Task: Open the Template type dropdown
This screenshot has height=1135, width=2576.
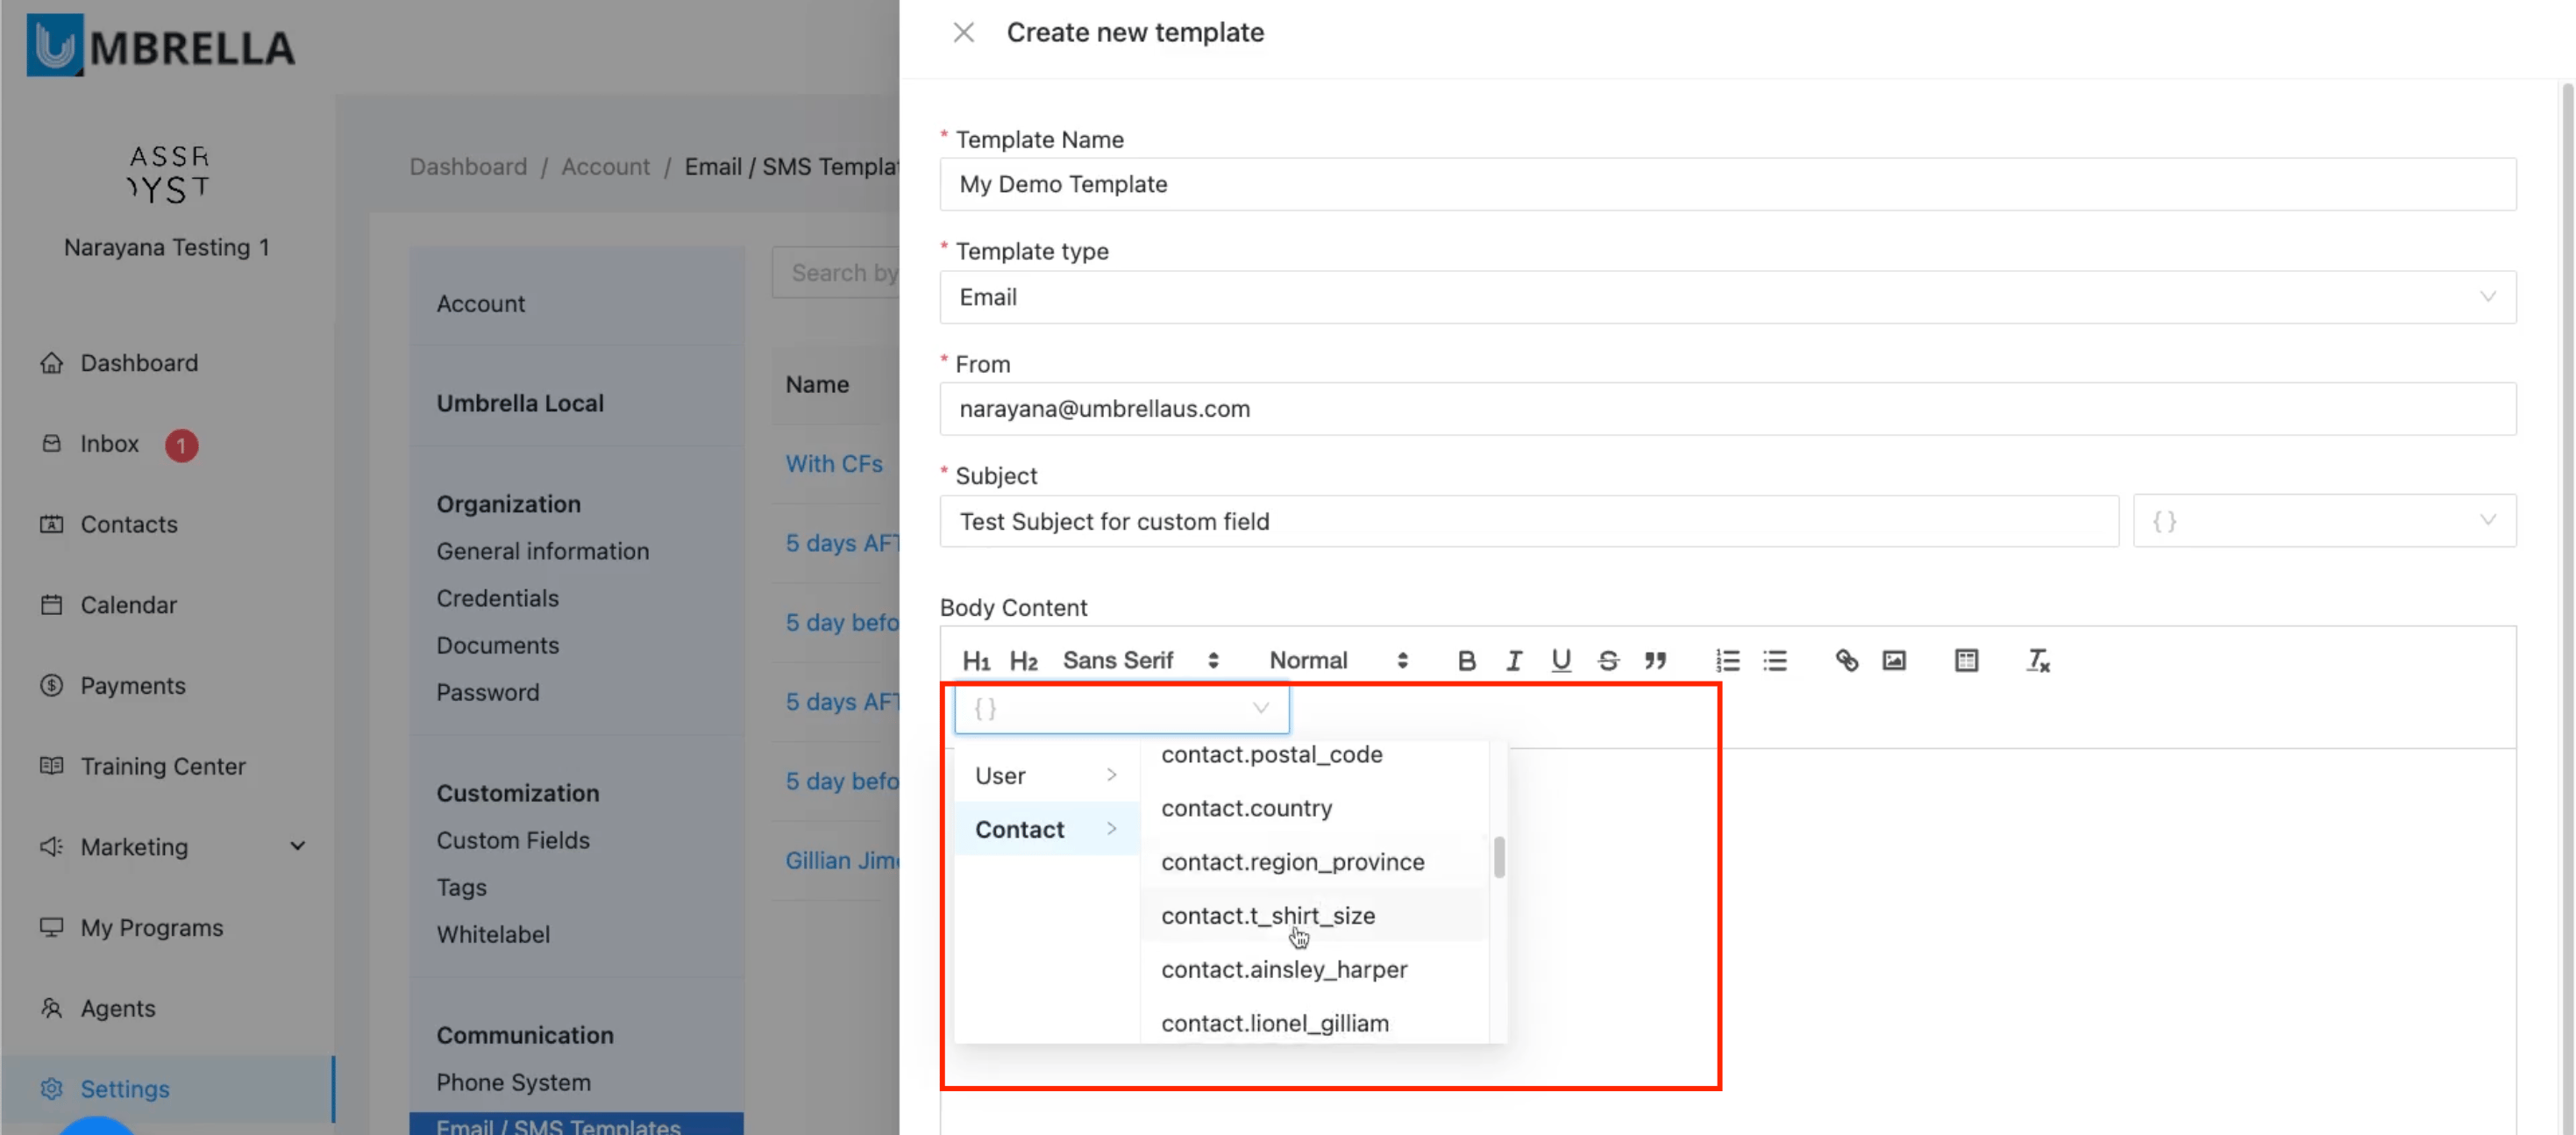Action: (x=1727, y=297)
